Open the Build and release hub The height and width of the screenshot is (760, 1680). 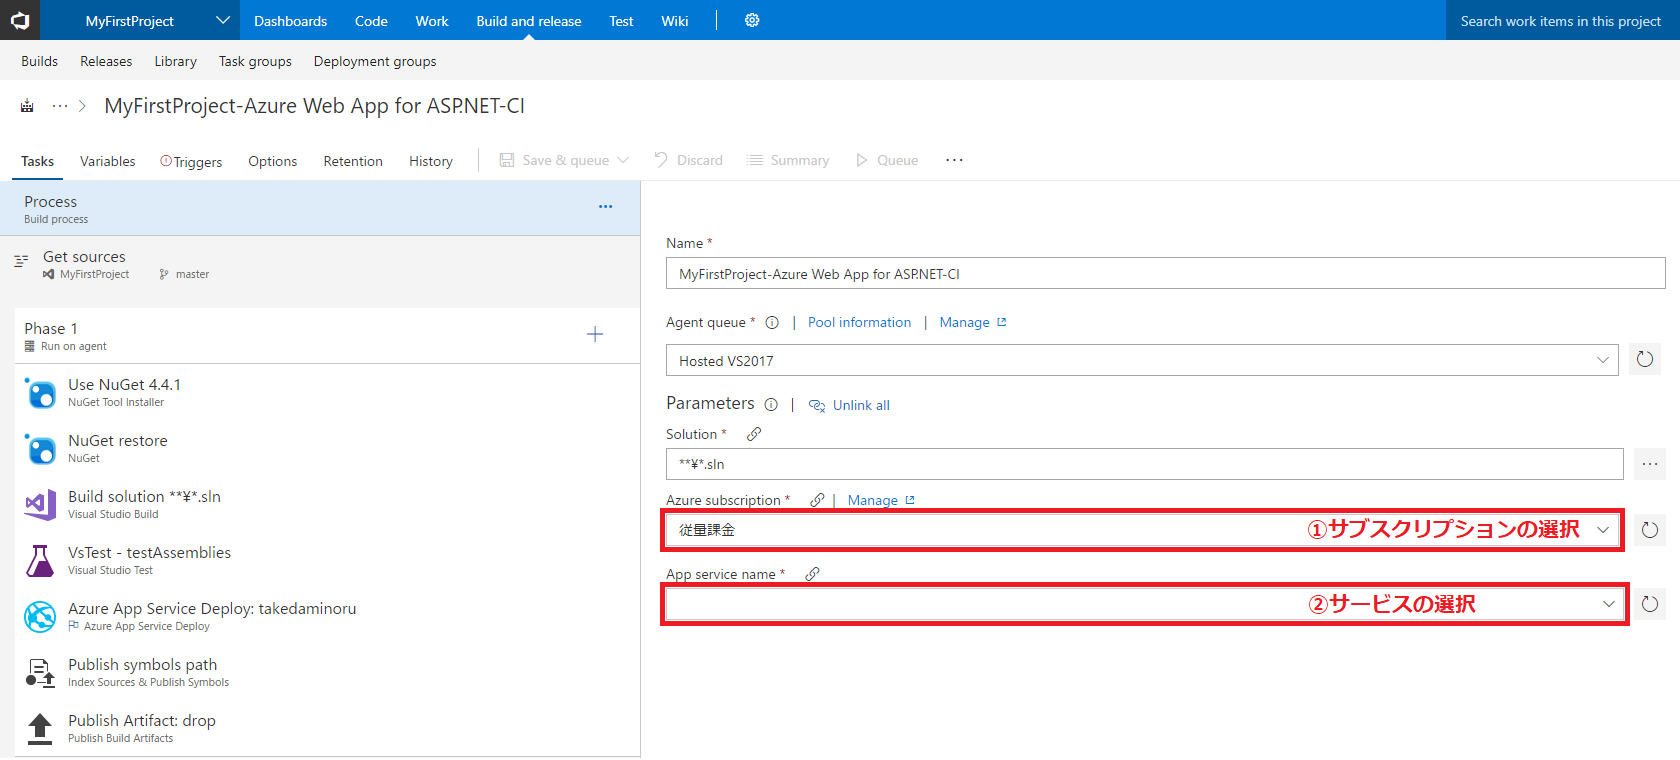[528, 21]
